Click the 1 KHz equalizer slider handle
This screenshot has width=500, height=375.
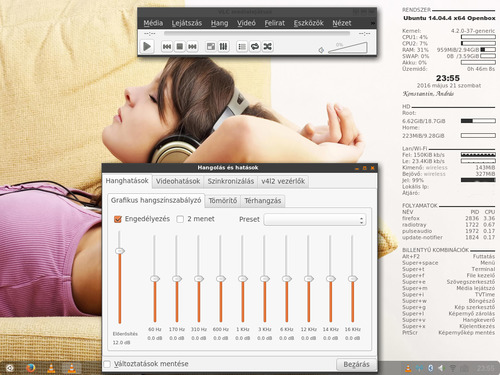click(243, 278)
